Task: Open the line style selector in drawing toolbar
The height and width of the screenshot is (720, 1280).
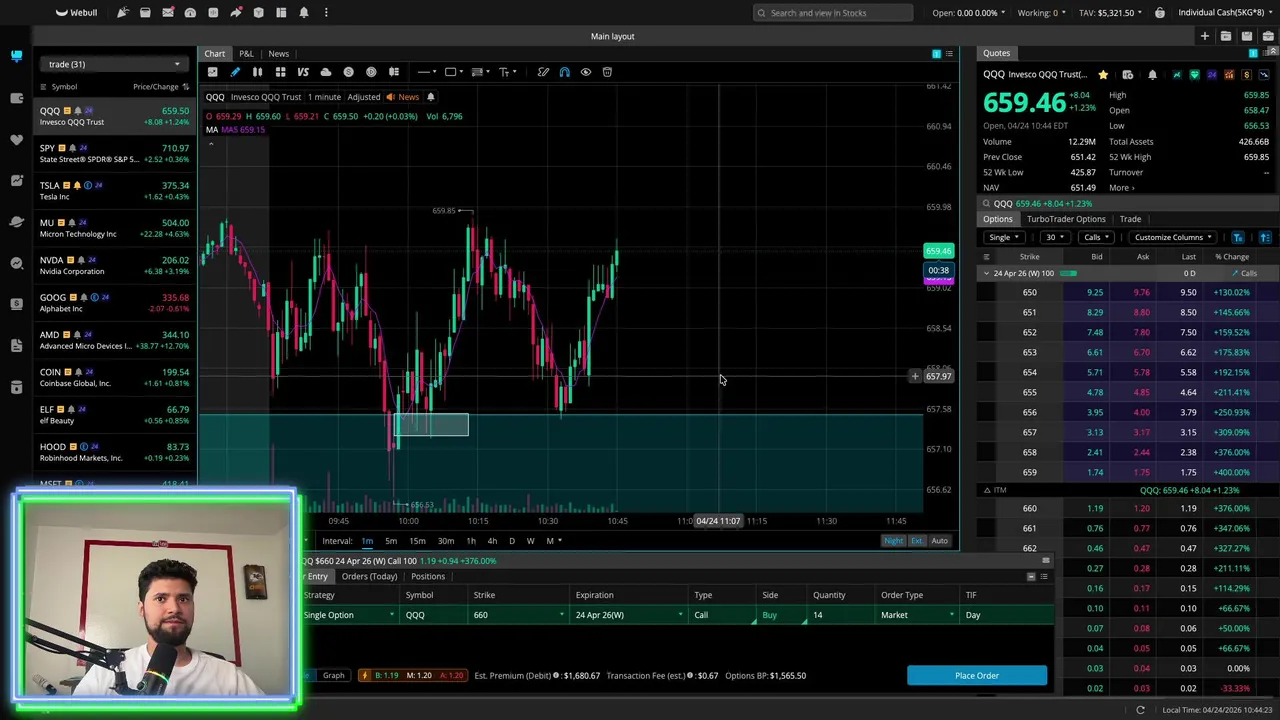Action: pyautogui.click(x=427, y=72)
